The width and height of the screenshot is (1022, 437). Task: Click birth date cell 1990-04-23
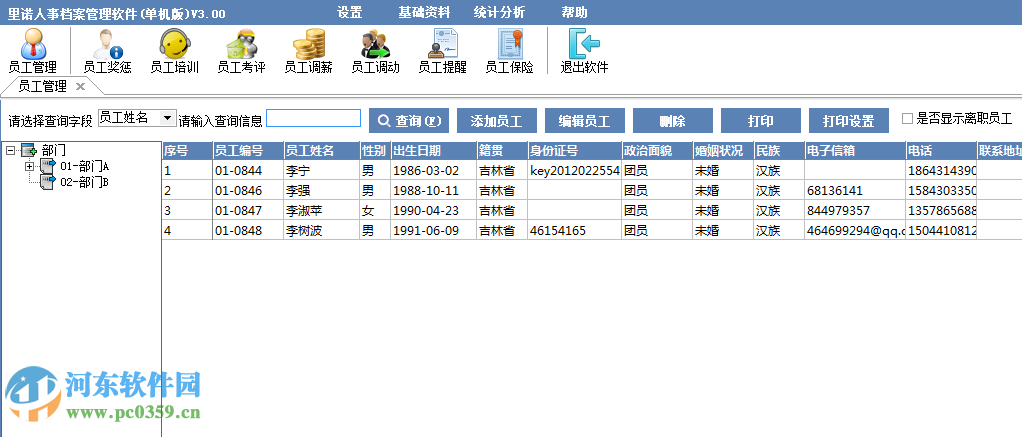[x=433, y=211]
